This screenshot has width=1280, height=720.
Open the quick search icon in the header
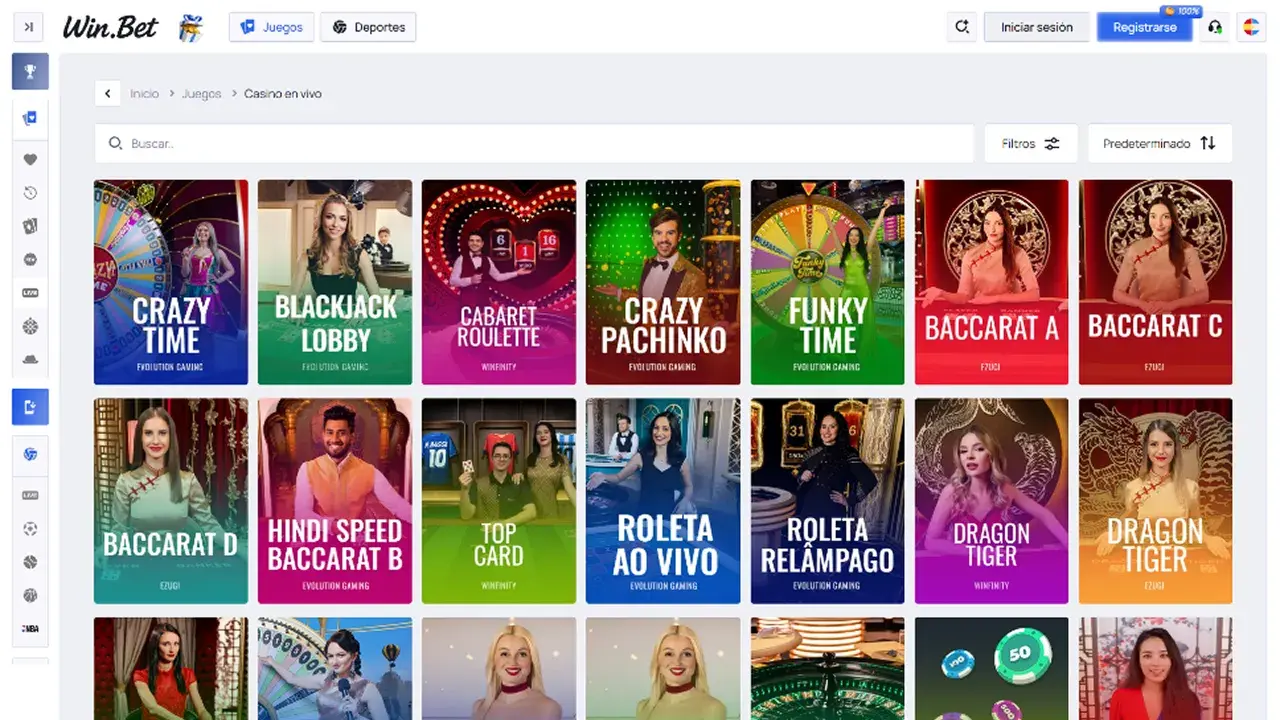click(962, 27)
